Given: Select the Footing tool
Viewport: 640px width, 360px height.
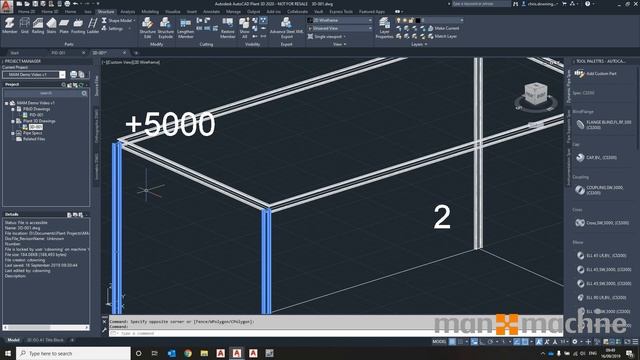Looking at the screenshot, I should point(78,25).
